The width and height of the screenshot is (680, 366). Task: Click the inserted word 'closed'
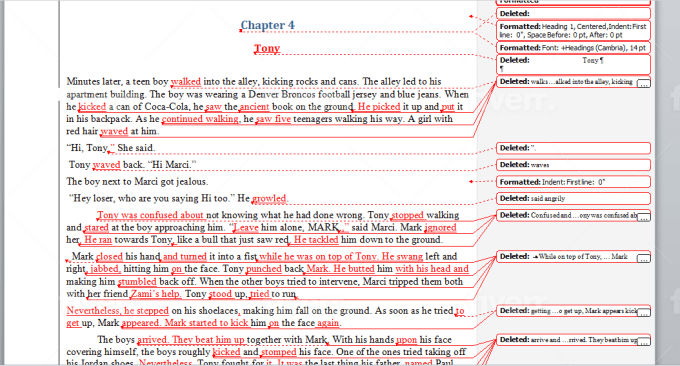pos(110,257)
